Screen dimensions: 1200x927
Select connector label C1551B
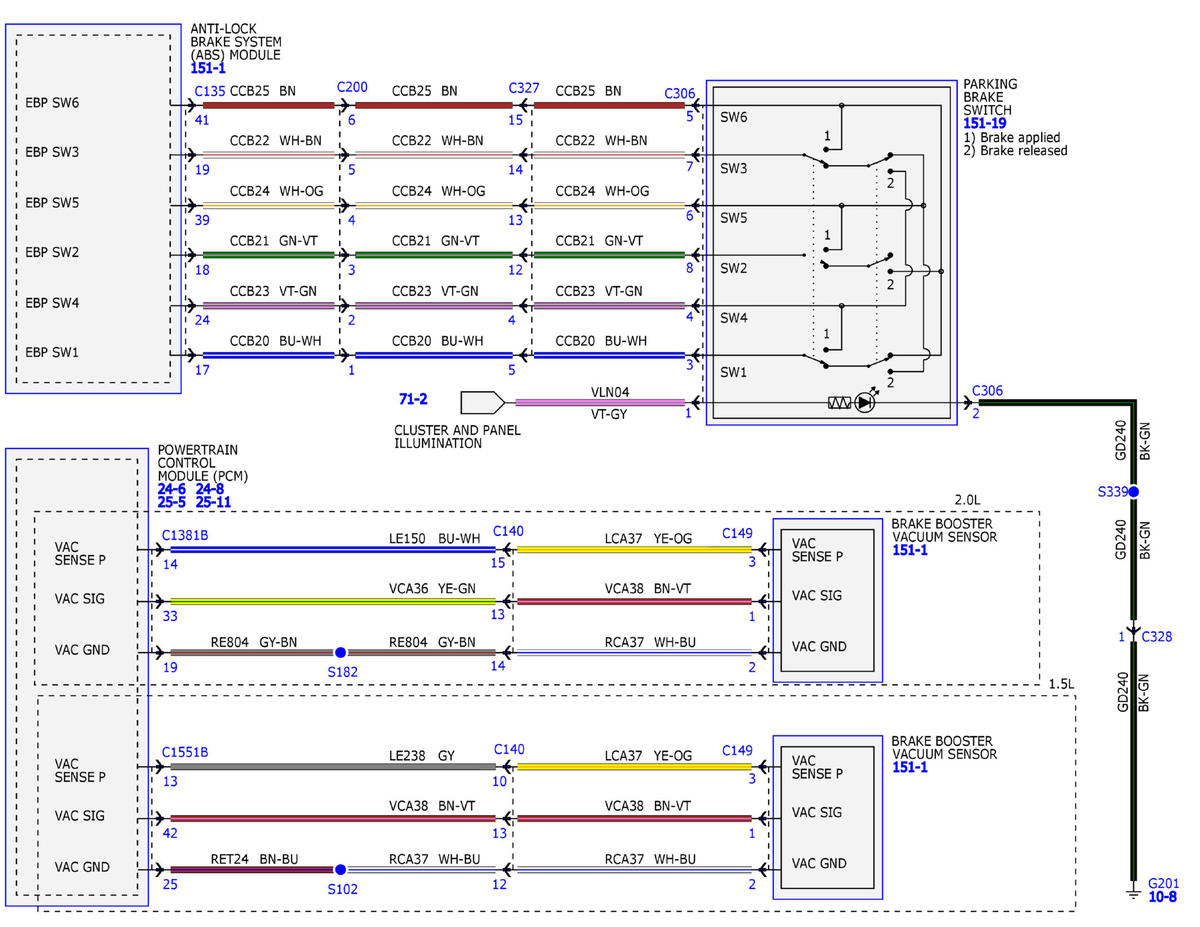coord(185,753)
